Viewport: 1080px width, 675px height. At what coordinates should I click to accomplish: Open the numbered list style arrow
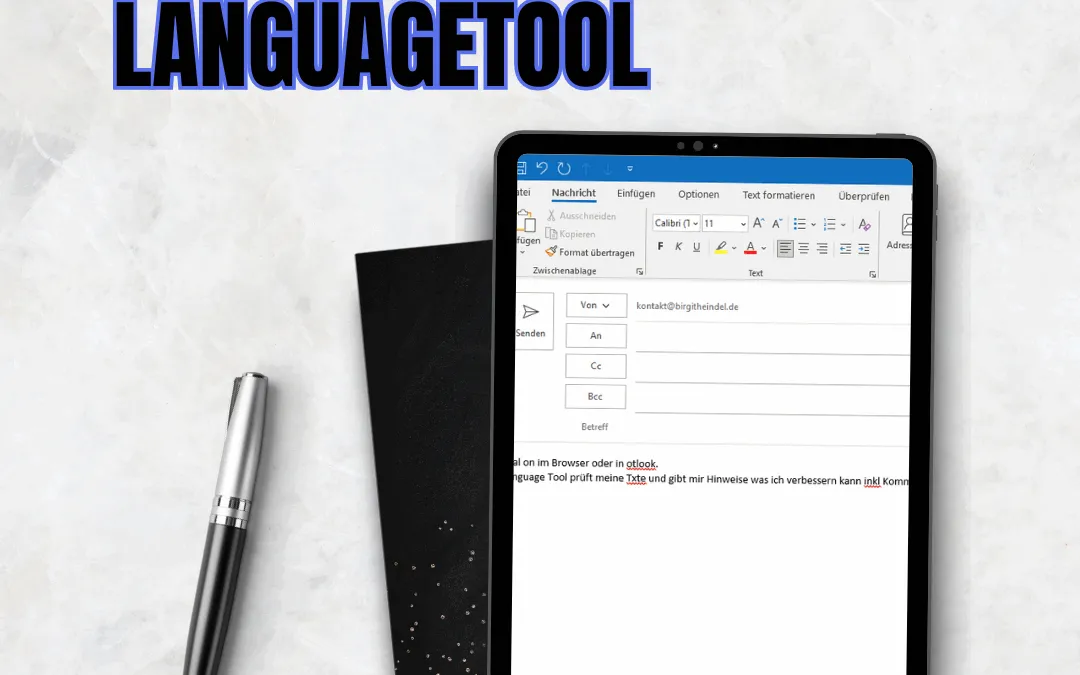click(x=843, y=225)
